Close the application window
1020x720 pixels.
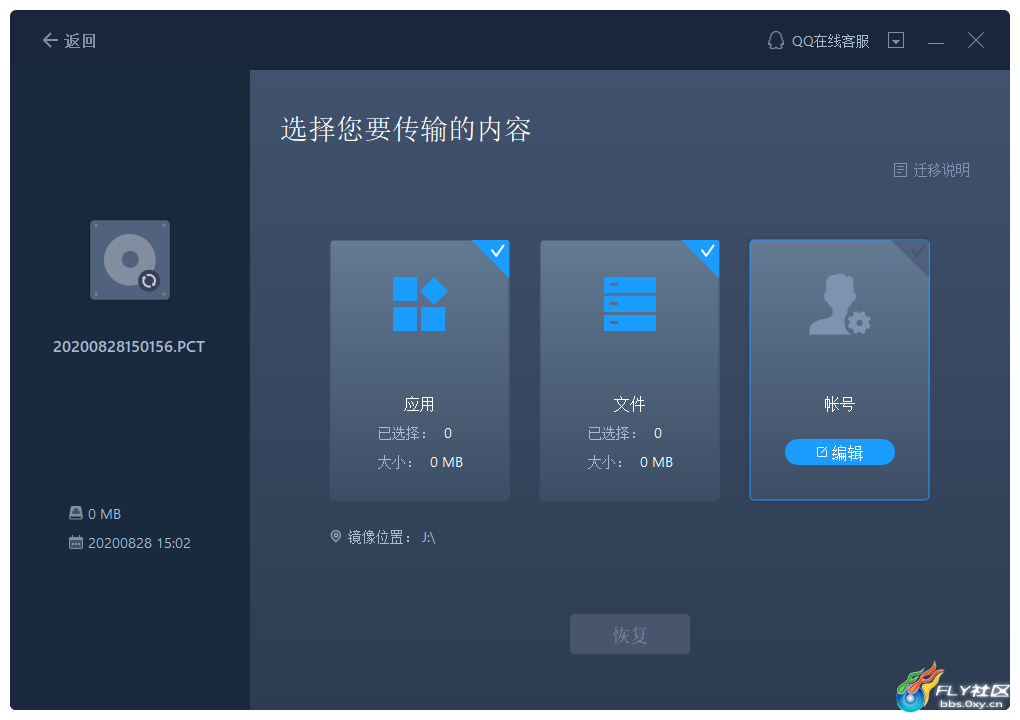(975, 40)
